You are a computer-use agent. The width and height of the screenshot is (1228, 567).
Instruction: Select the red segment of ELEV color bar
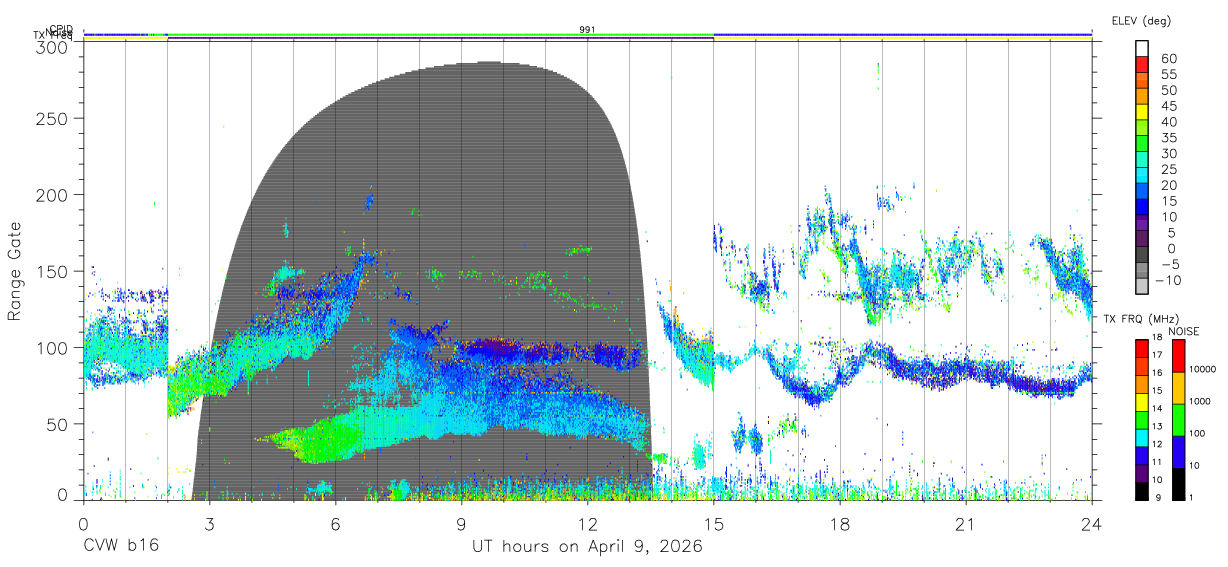[x=1143, y=63]
